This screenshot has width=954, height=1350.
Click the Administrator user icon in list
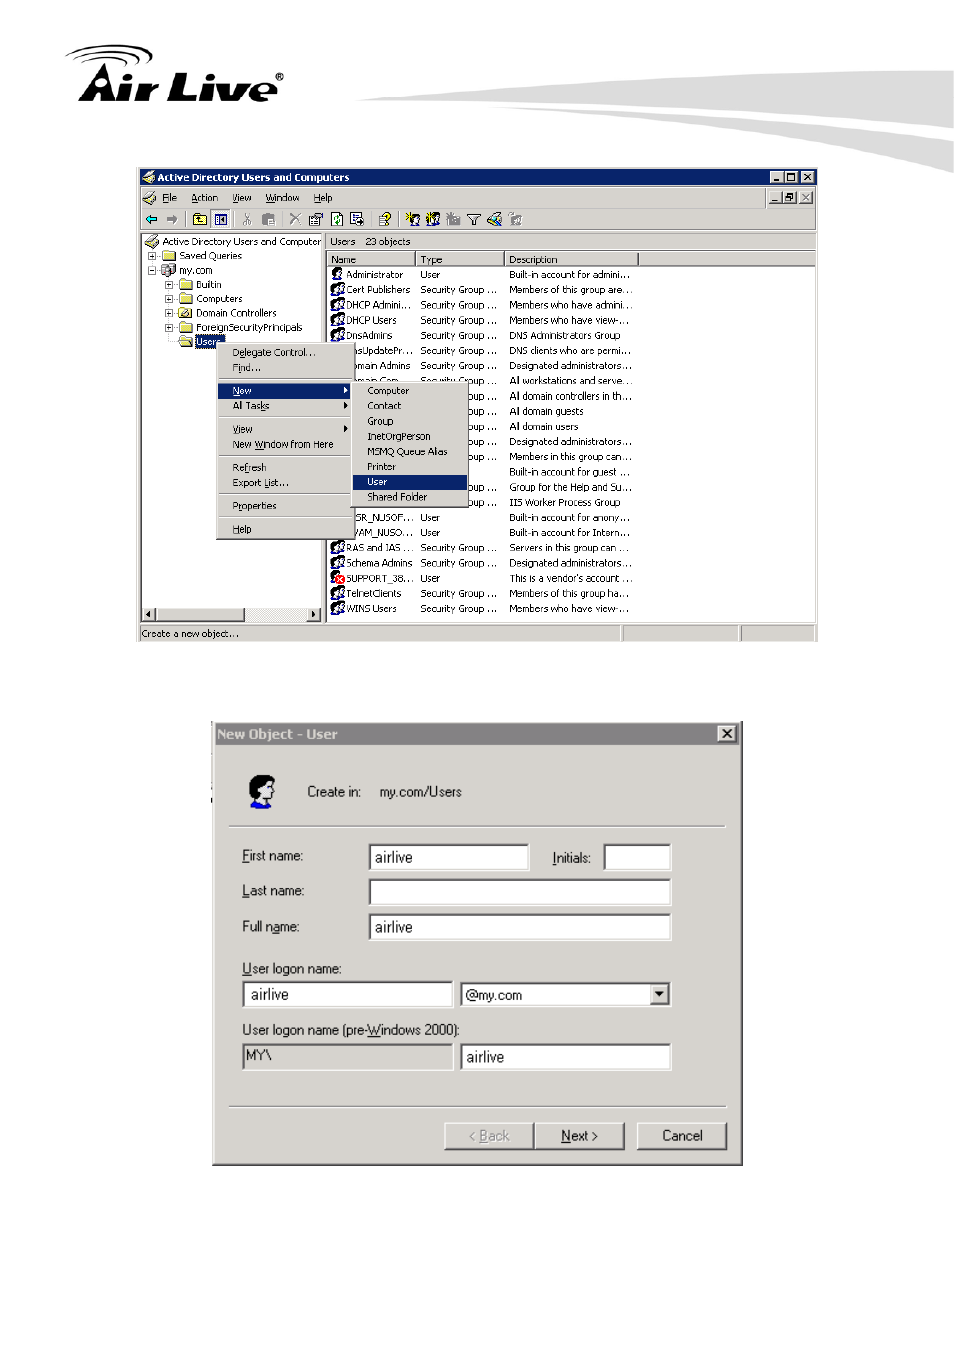coord(338,274)
